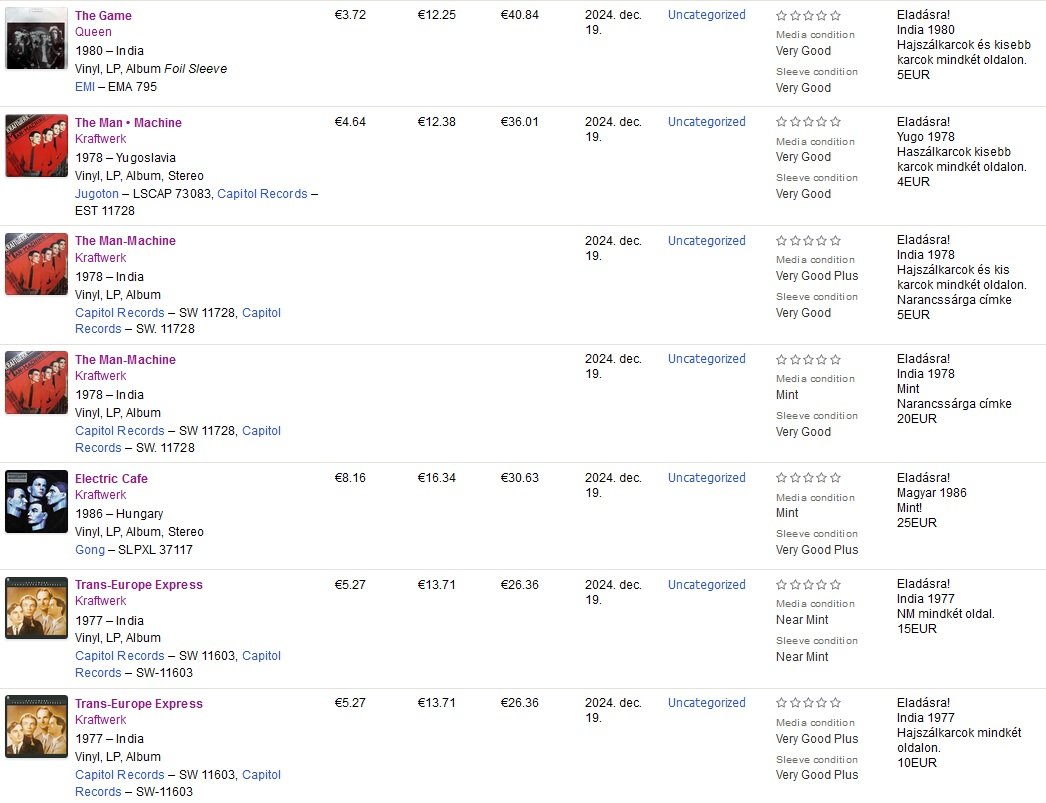This screenshot has width=1046, height=803.
Task: Open the Electric Cafe cover thumbnail
Action: [36, 501]
